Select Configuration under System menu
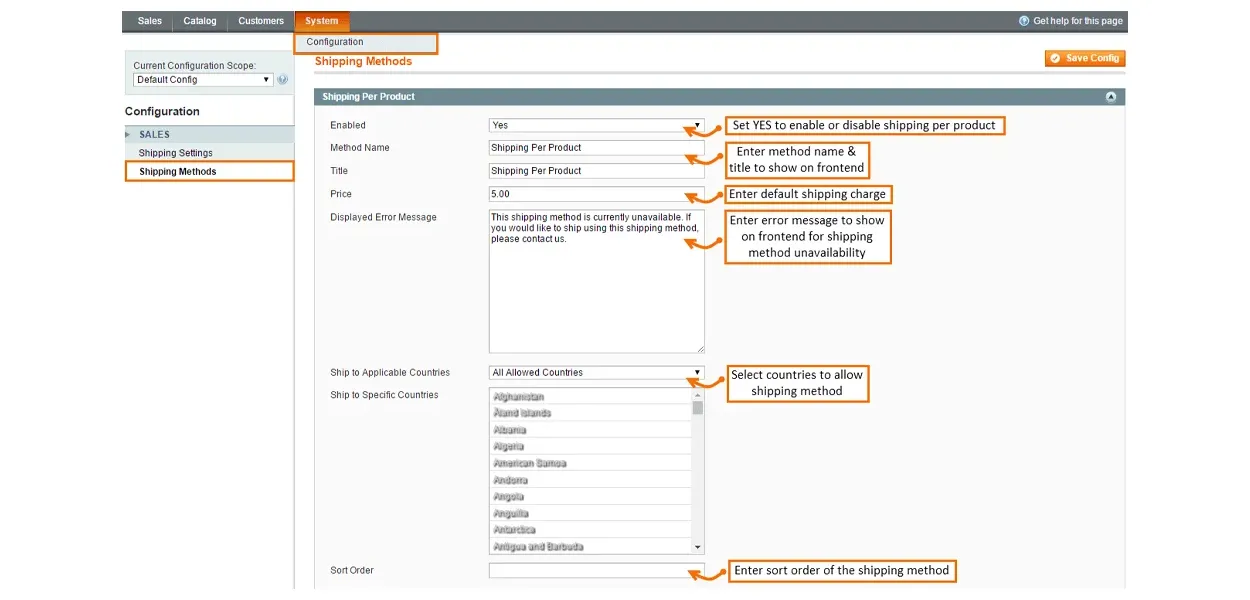Viewport: 1250px width, 600px height. pyautogui.click(x=335, y=42)
